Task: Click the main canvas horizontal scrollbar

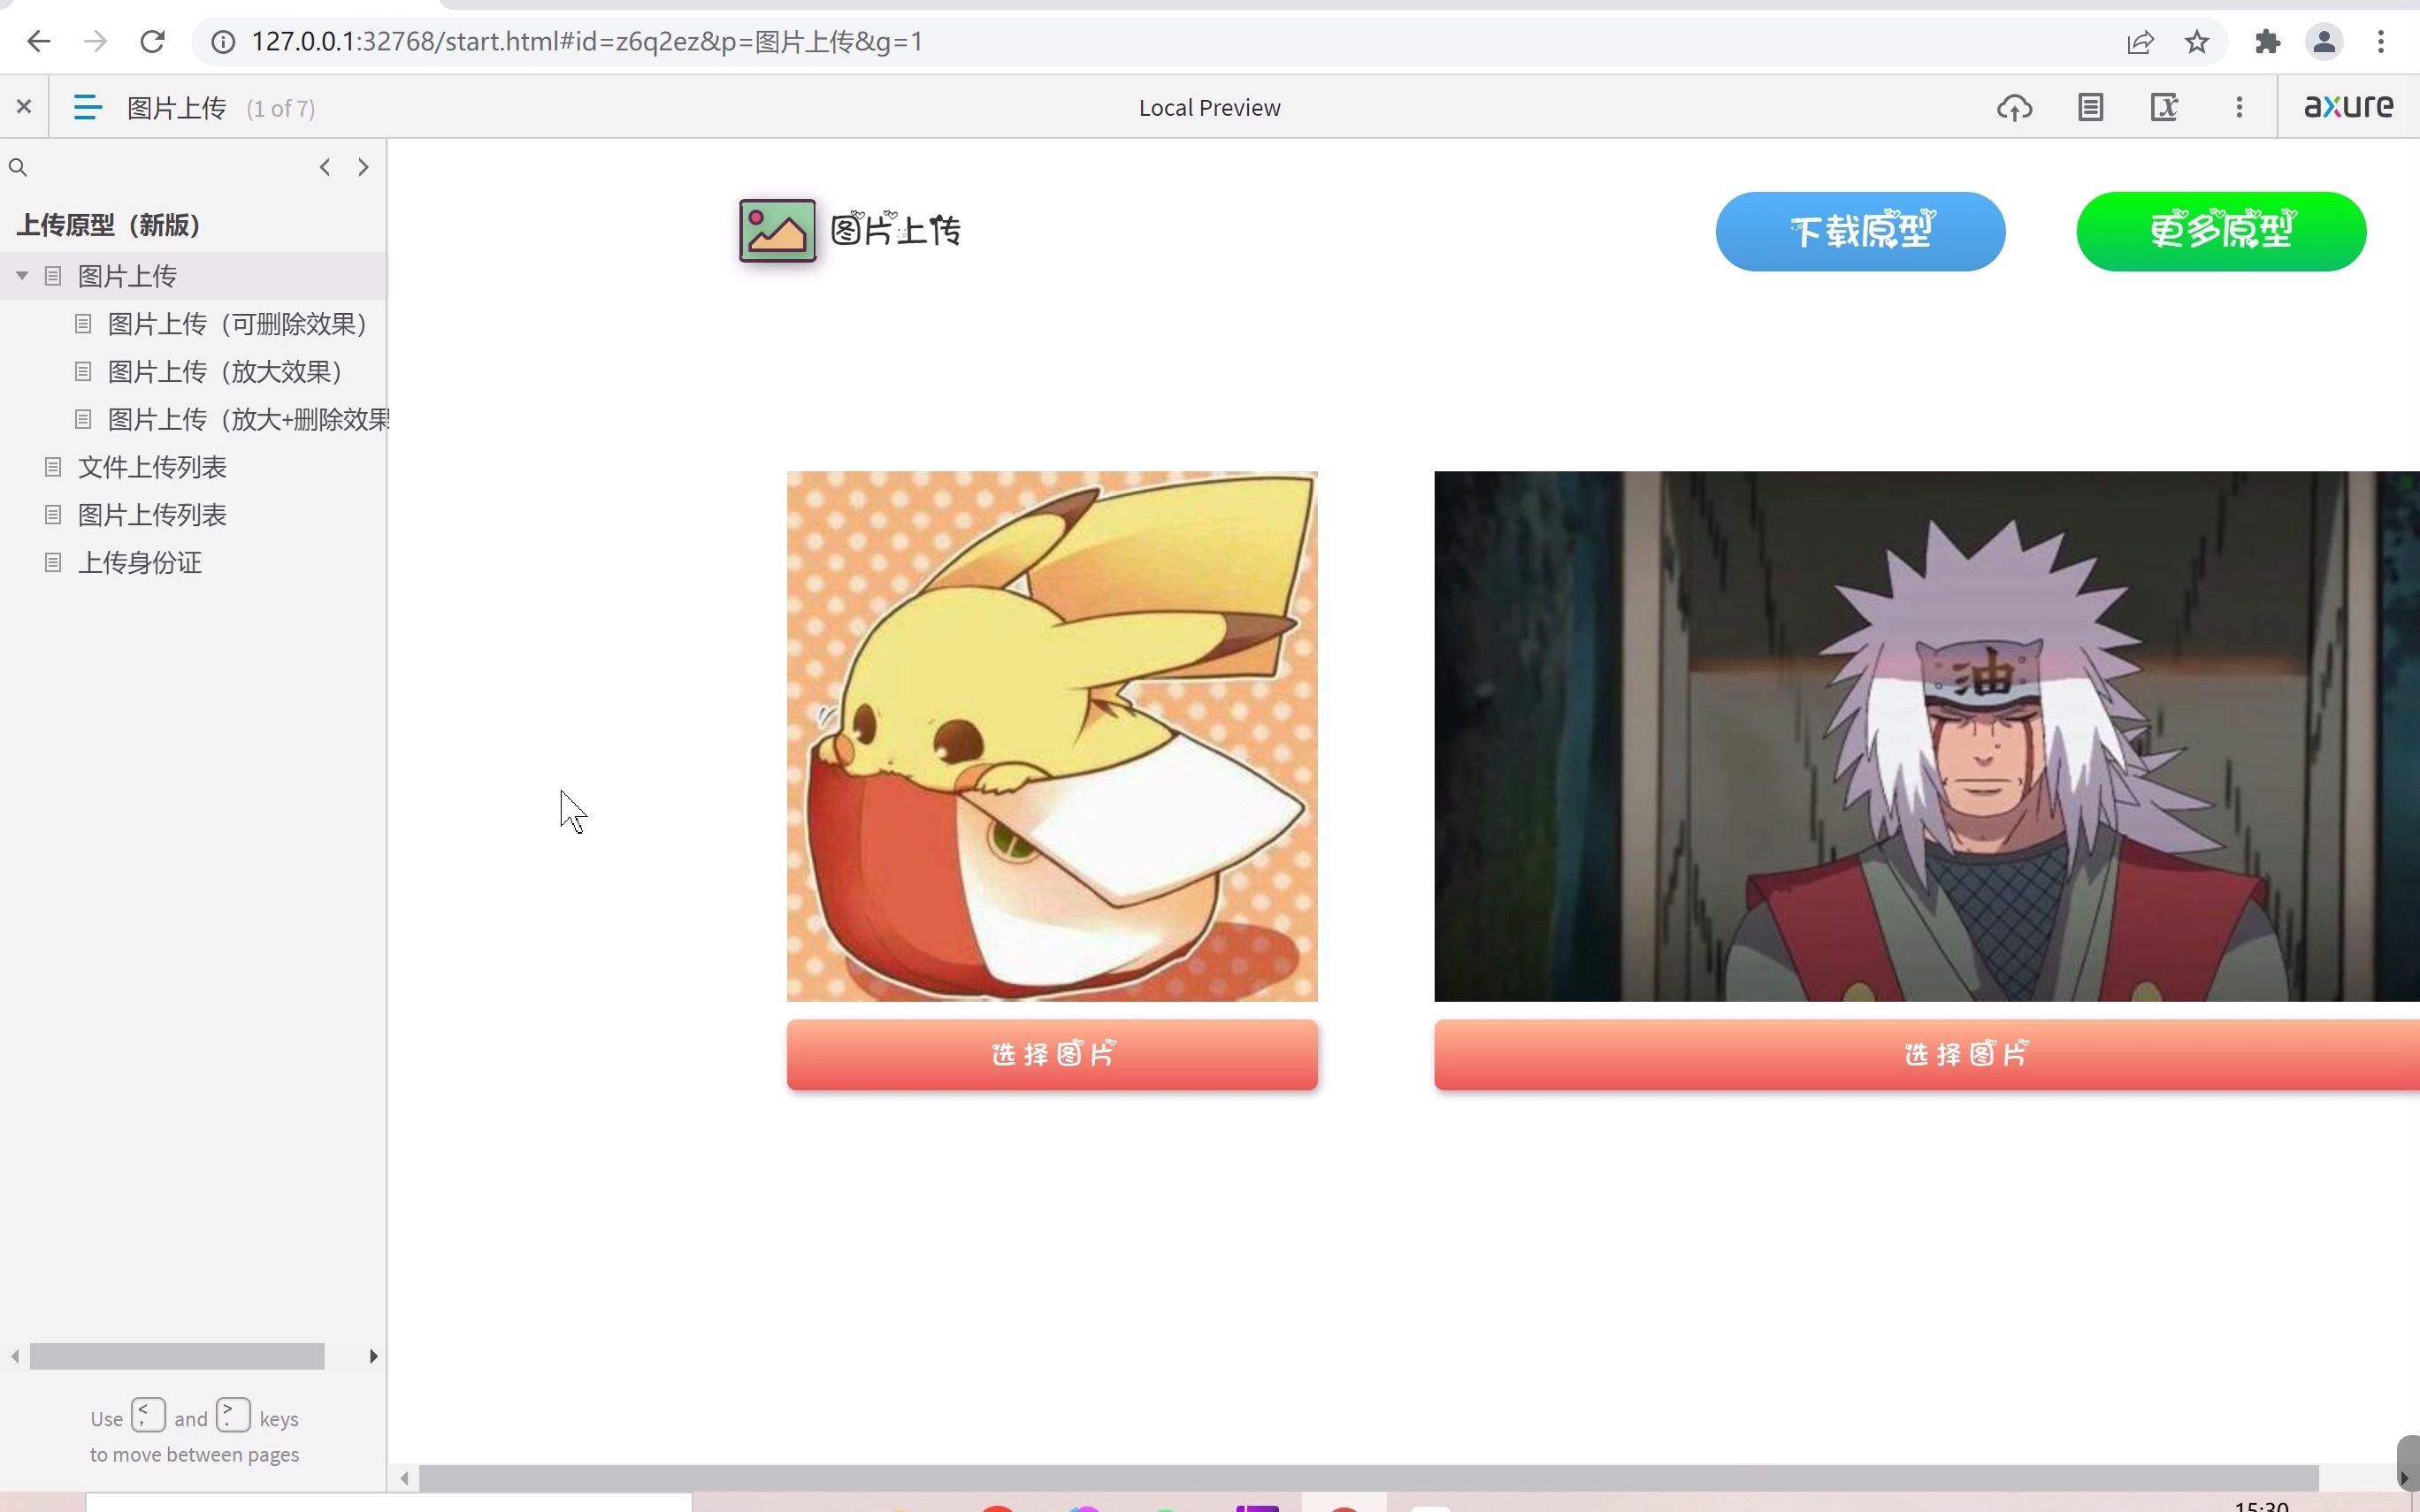Action: click(x=1368, y=1478)
